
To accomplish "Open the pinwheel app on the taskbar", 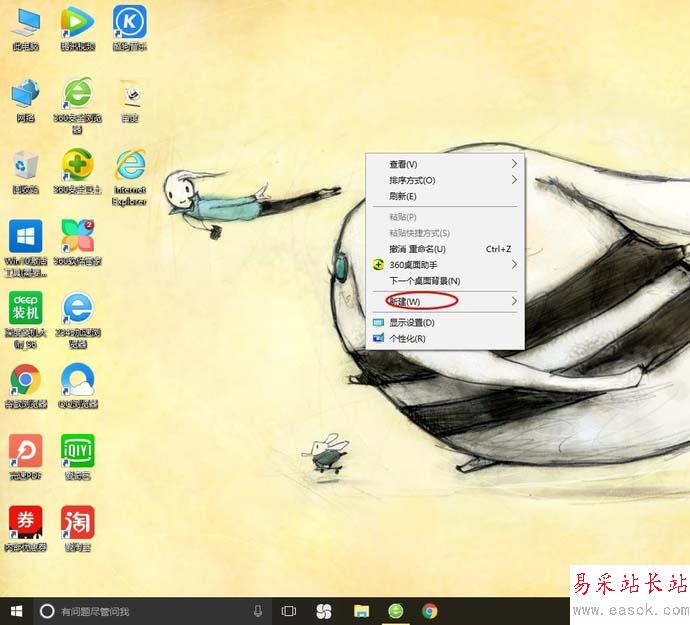I will [x=324, y=611].
